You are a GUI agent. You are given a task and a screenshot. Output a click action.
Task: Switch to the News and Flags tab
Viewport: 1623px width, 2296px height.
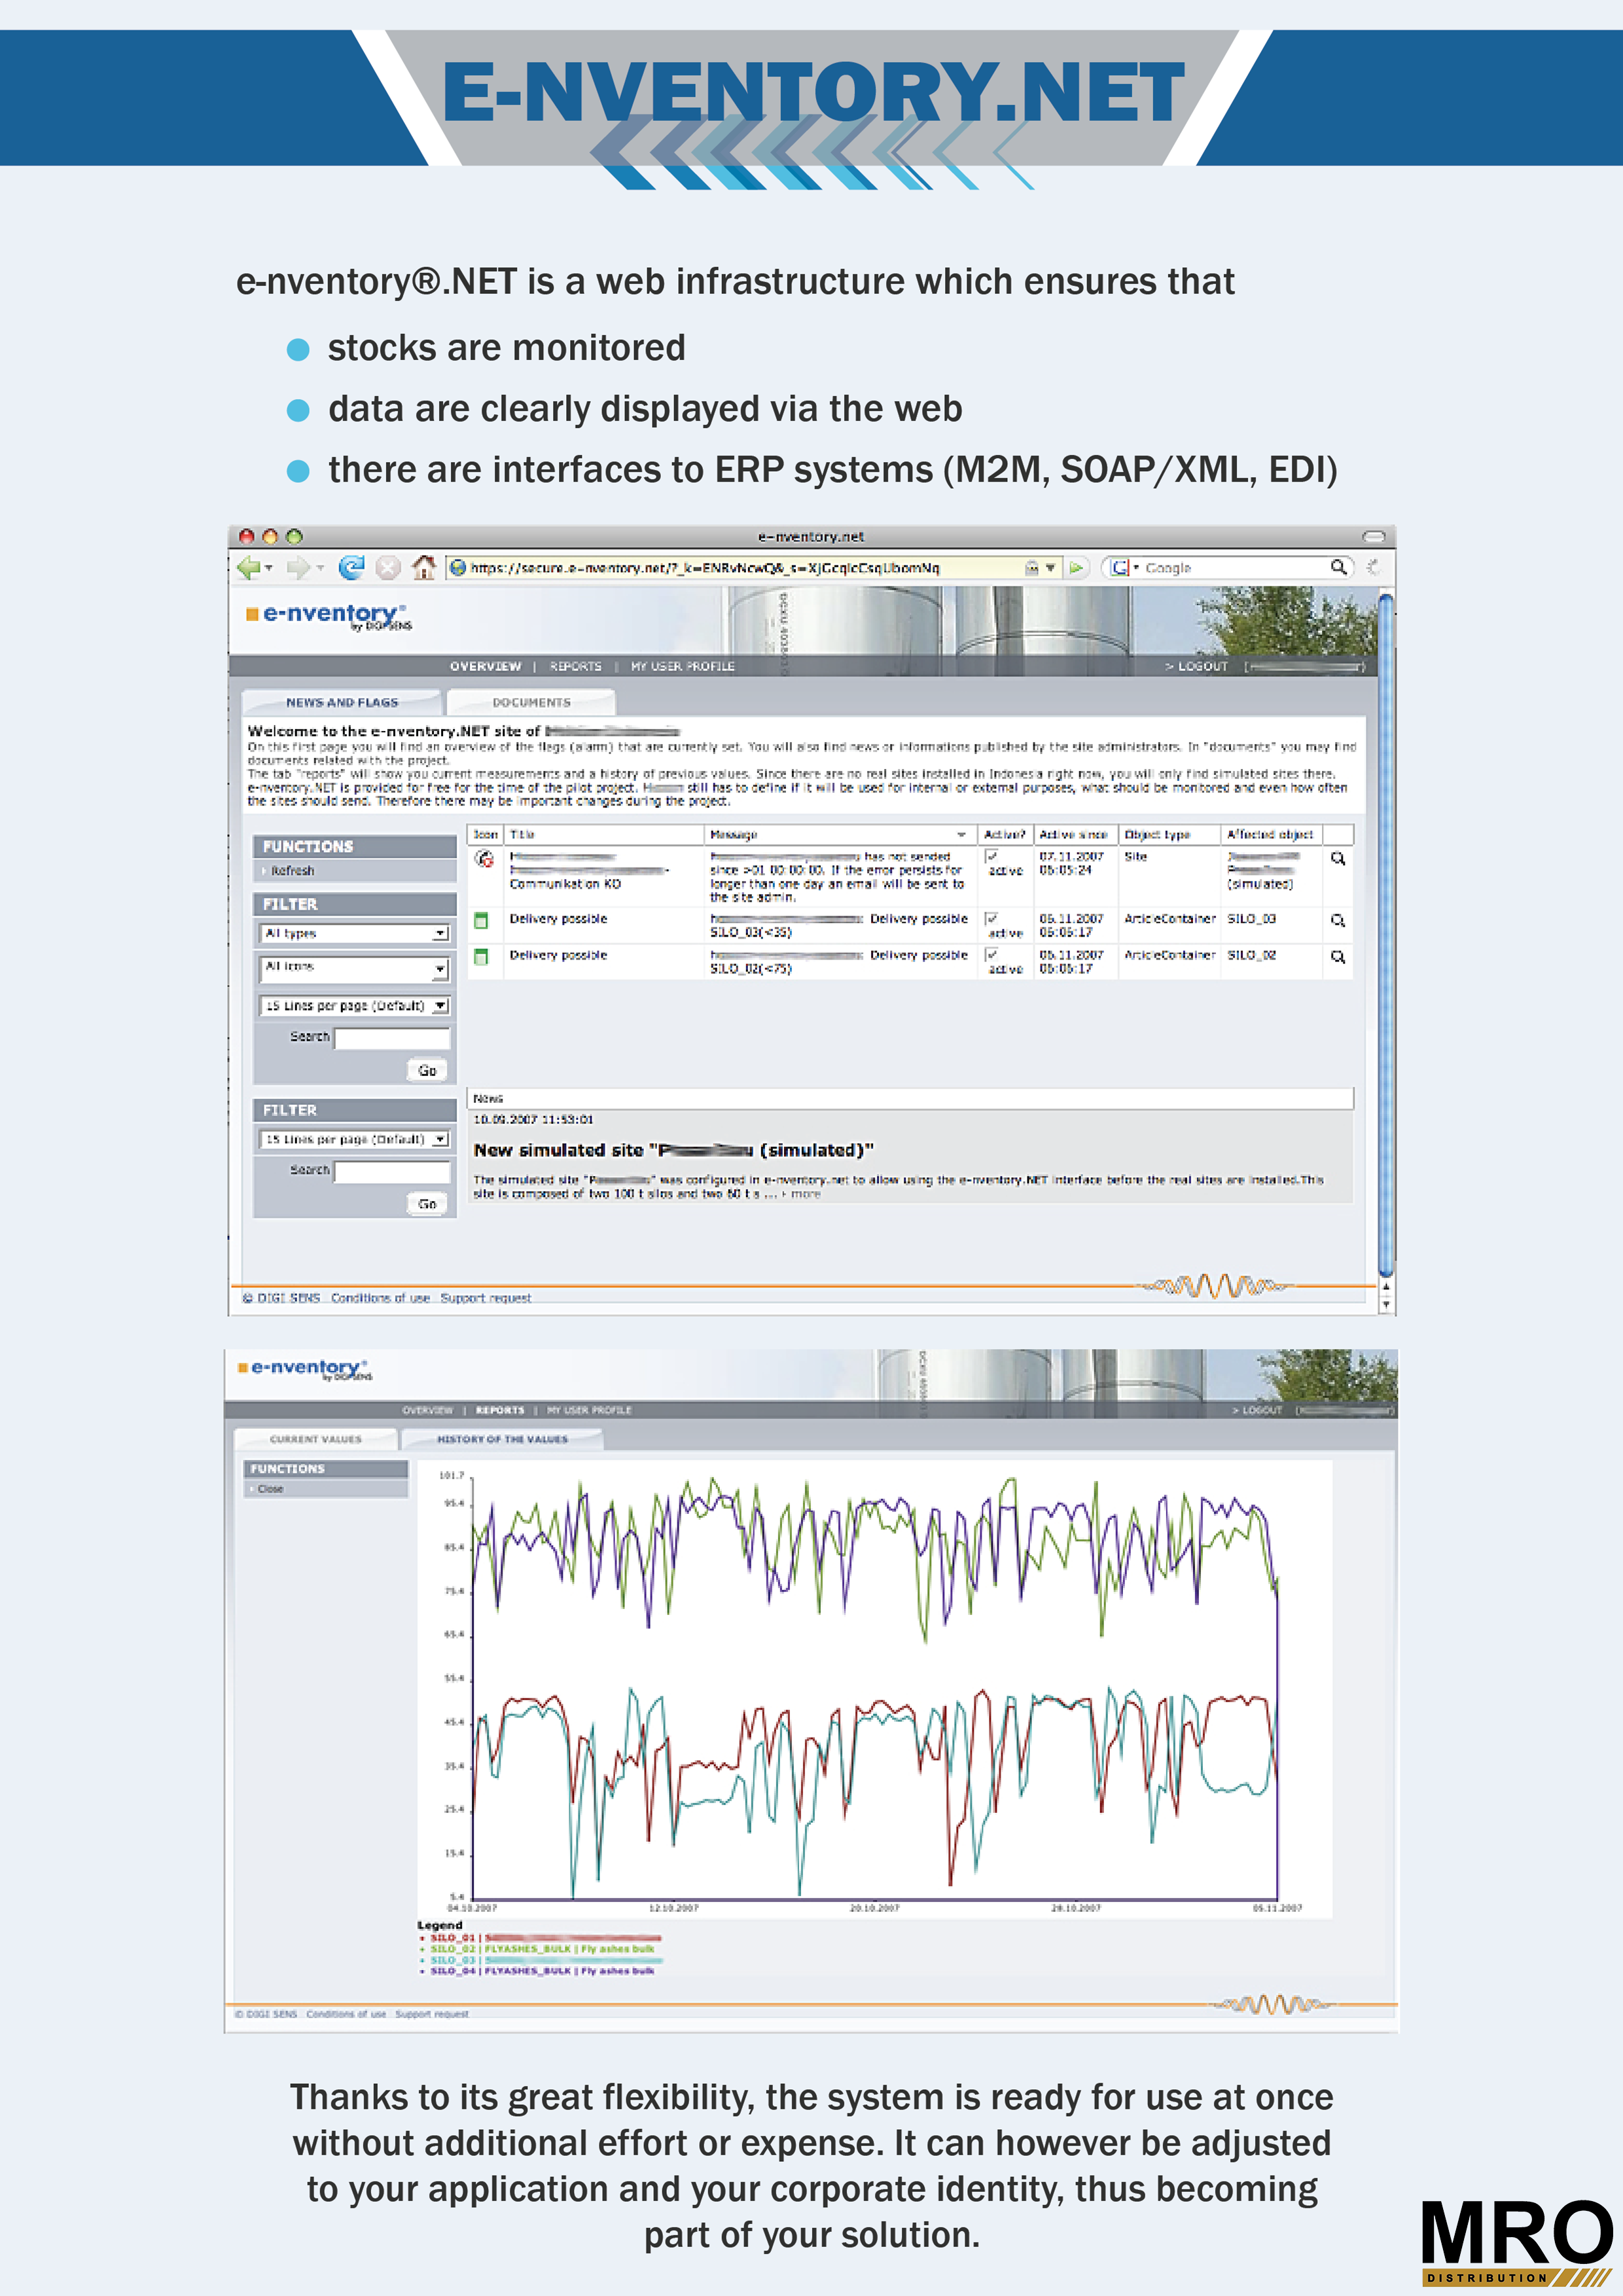342,702
